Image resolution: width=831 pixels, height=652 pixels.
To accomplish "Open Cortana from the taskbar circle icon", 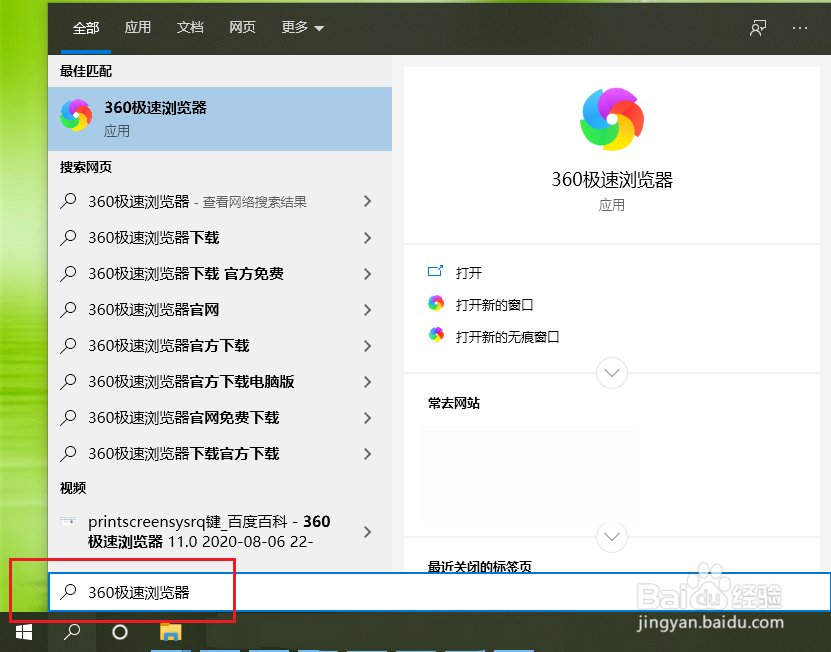I will click(120, 632).
